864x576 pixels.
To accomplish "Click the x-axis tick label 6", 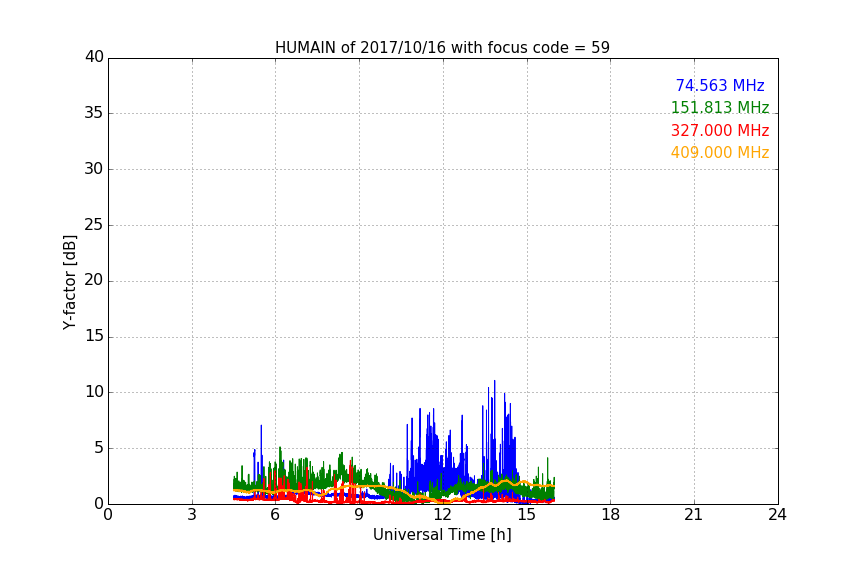I will point(275,515).
